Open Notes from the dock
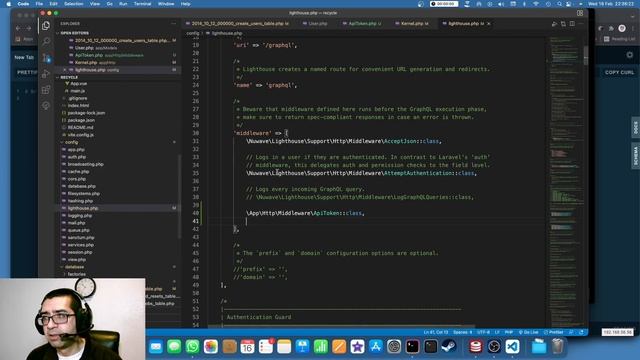This screenshot has height=360, width=640. [284, 347]
